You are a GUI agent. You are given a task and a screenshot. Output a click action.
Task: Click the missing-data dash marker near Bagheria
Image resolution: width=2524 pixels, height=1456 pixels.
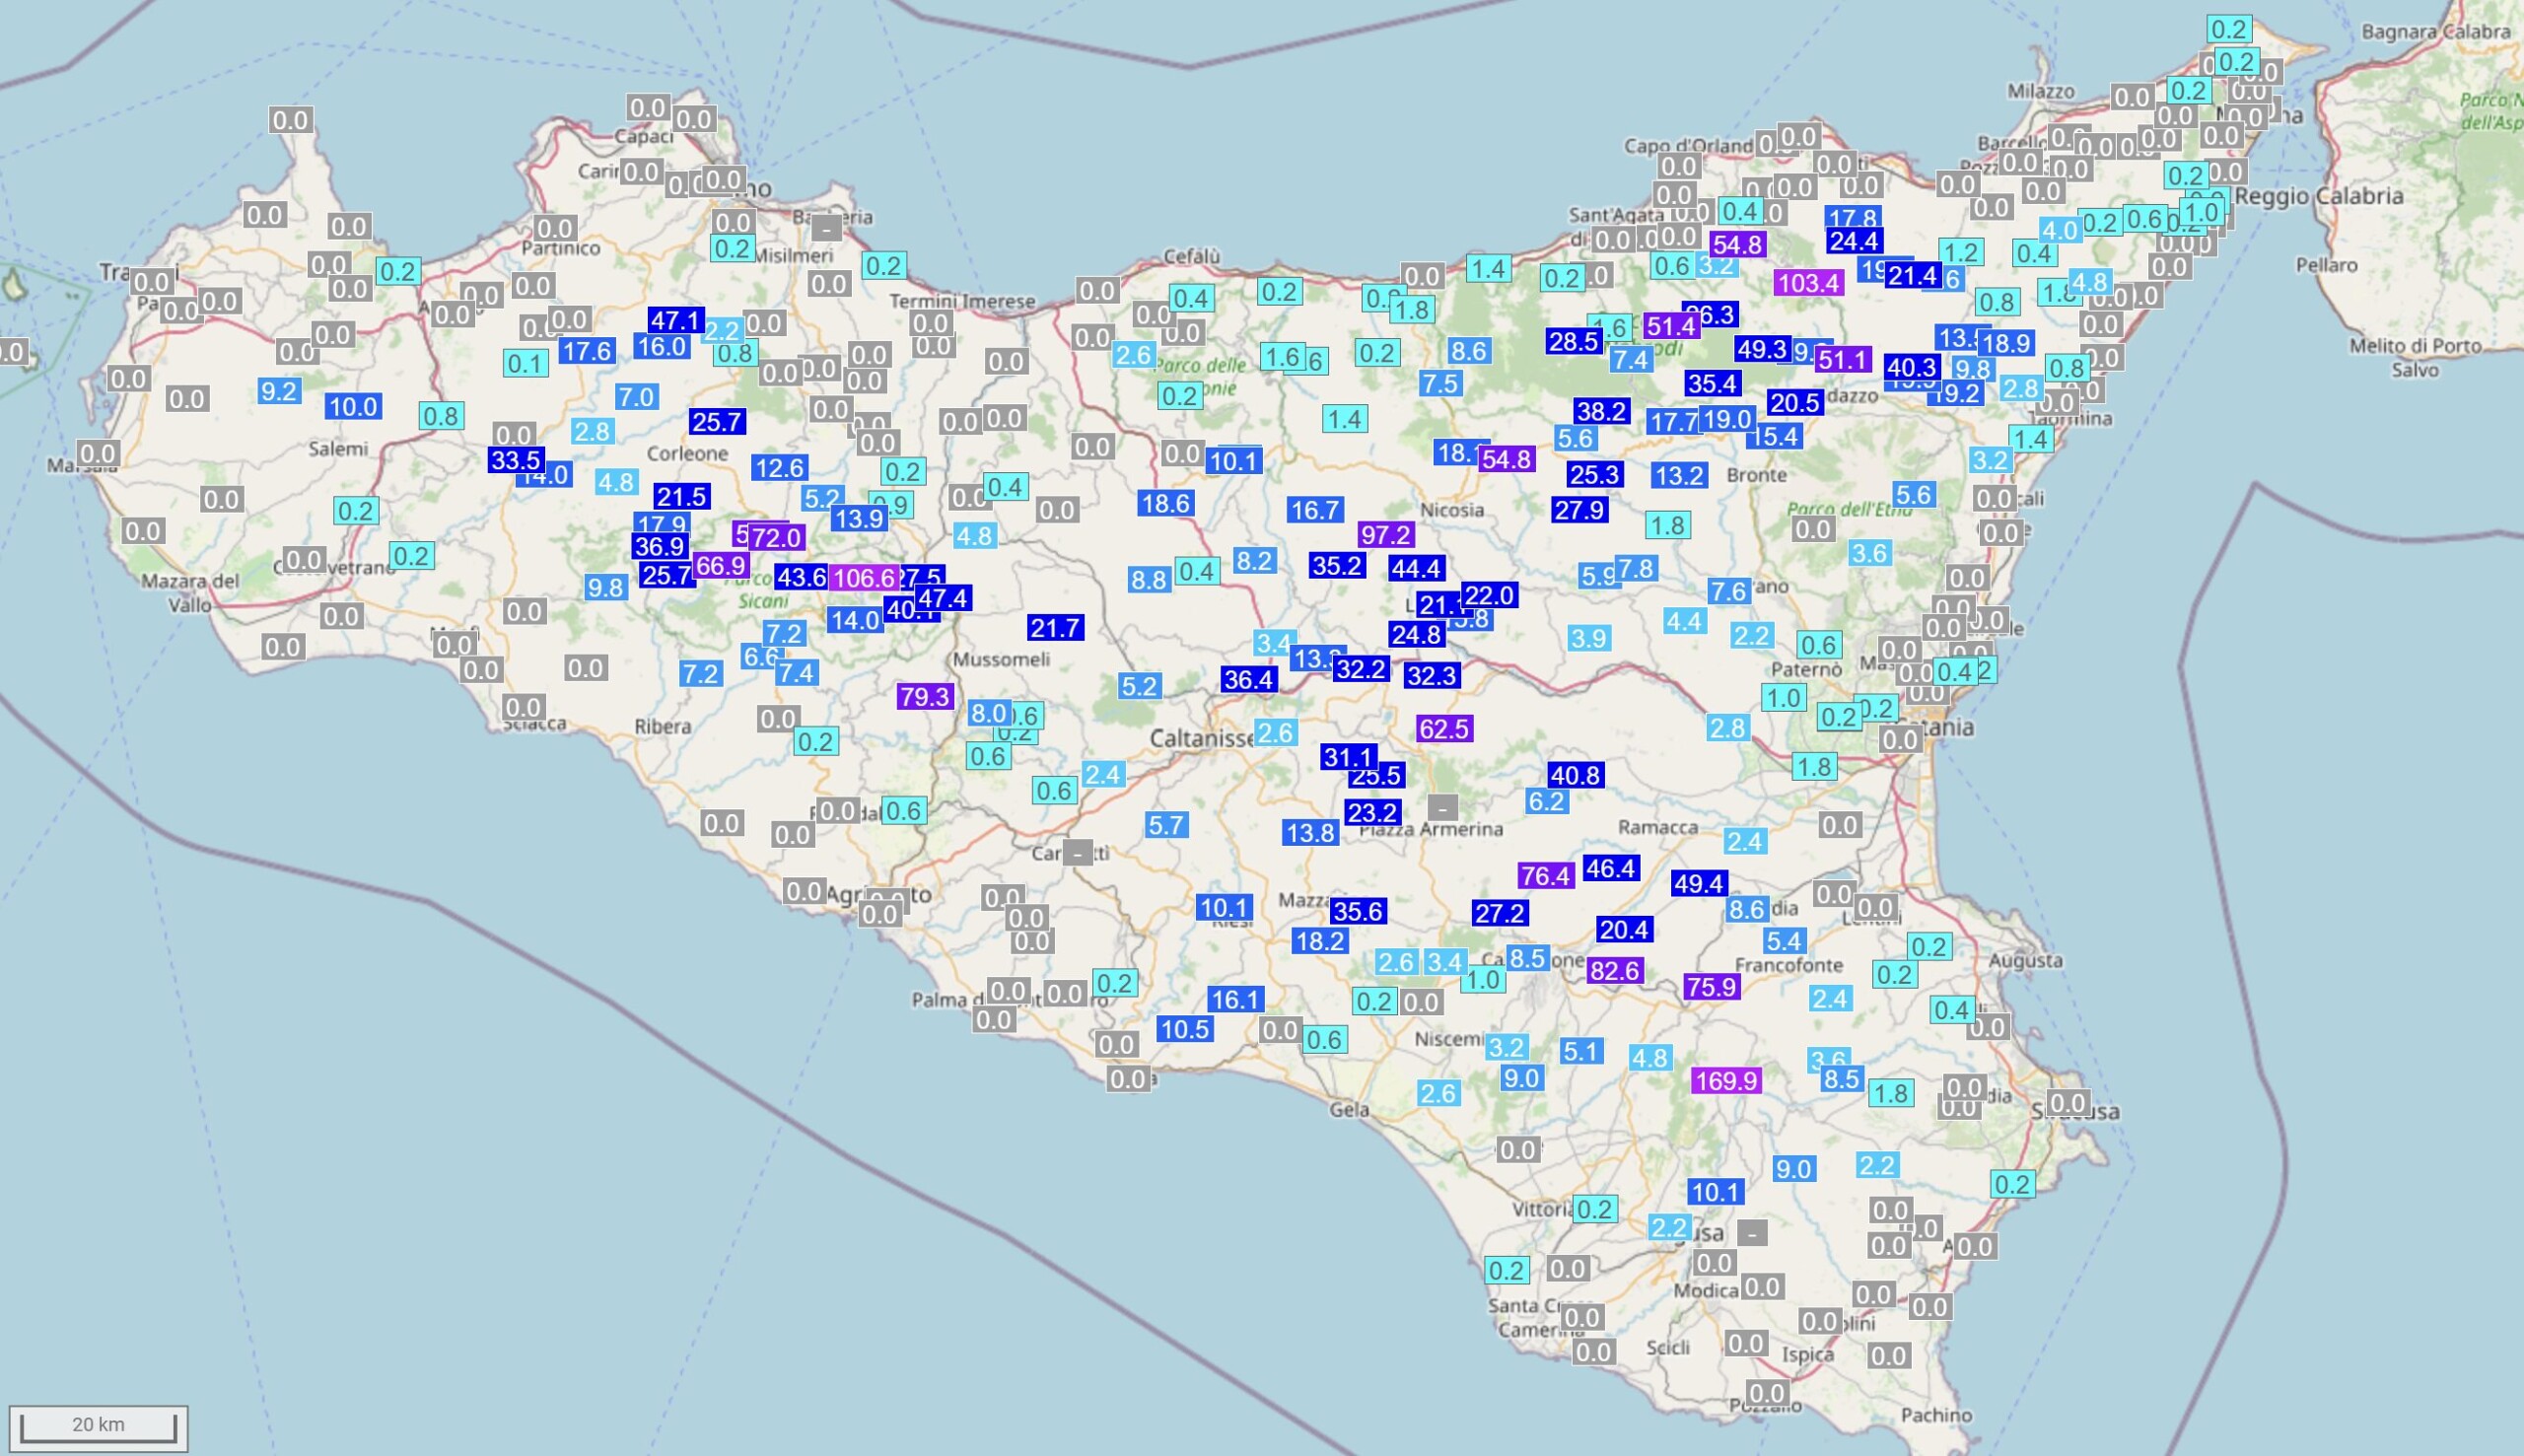pos(825,229)
